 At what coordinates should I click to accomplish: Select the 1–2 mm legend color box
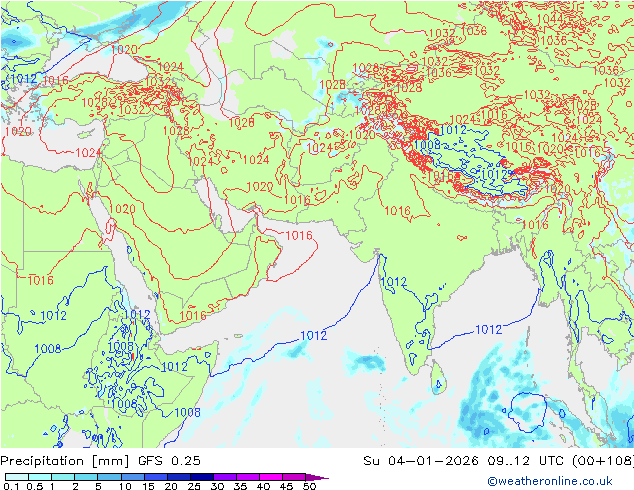coord(63,477)
